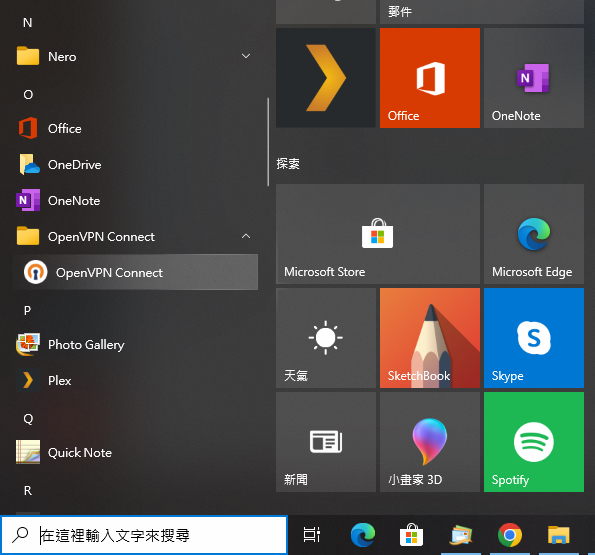
Task: Launch the Microsoft Edge tile
Action: coord(534,234)
